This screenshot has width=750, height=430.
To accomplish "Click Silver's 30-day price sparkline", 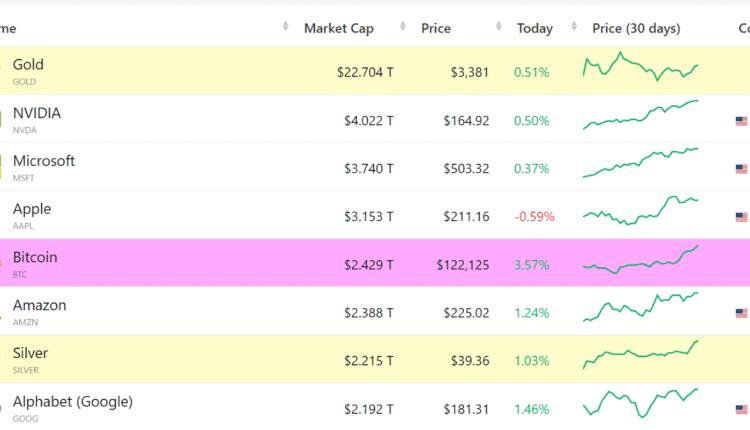I will pyautogui.click(x=640, y=352).
